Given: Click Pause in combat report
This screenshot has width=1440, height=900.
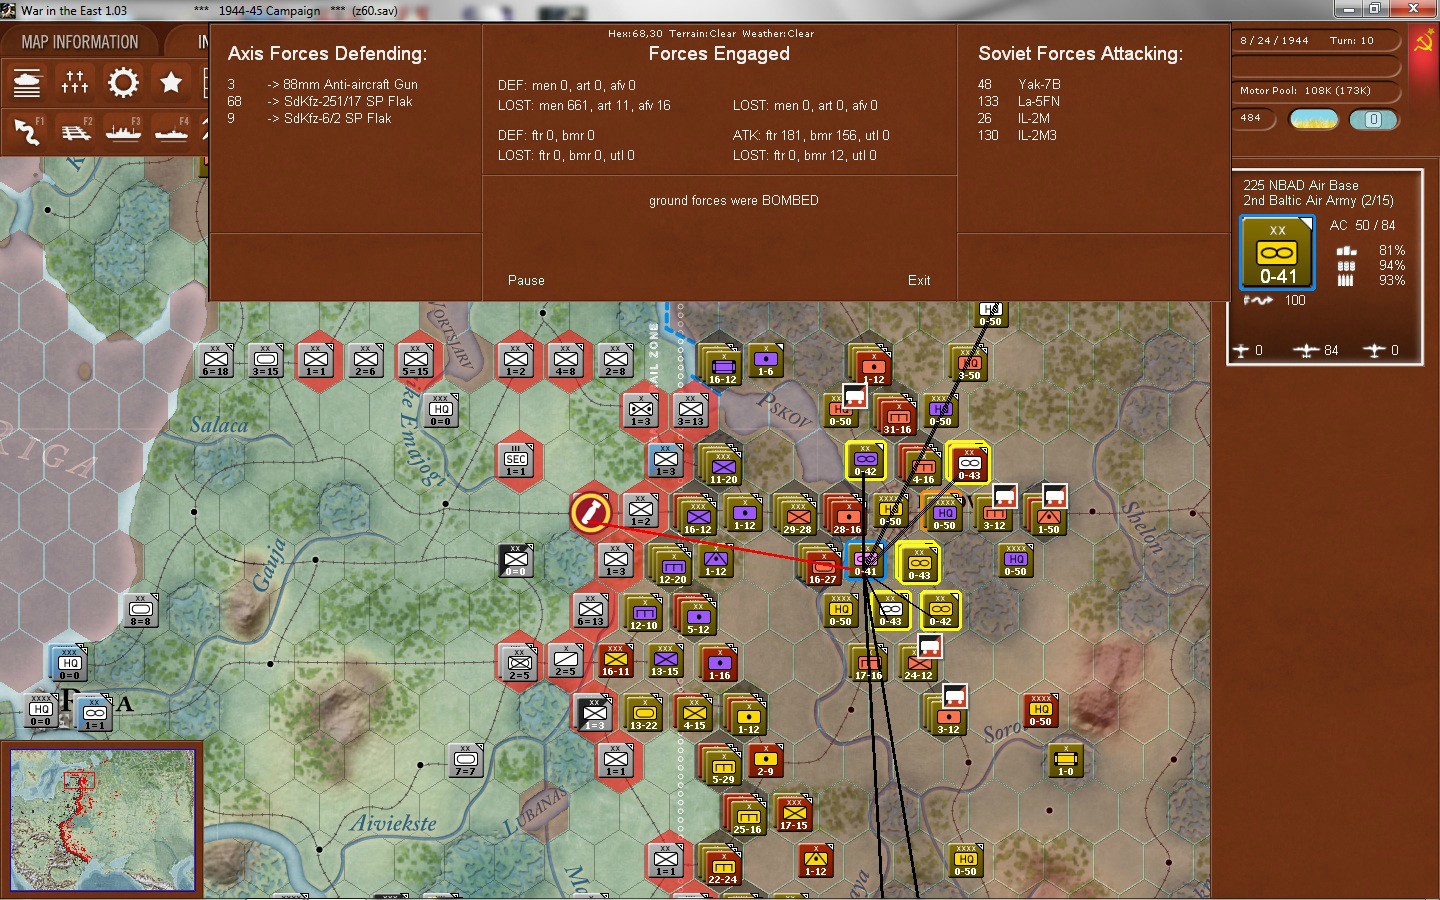Looking at the screenshot, I should pyautogui.click(x=526, y=280).
